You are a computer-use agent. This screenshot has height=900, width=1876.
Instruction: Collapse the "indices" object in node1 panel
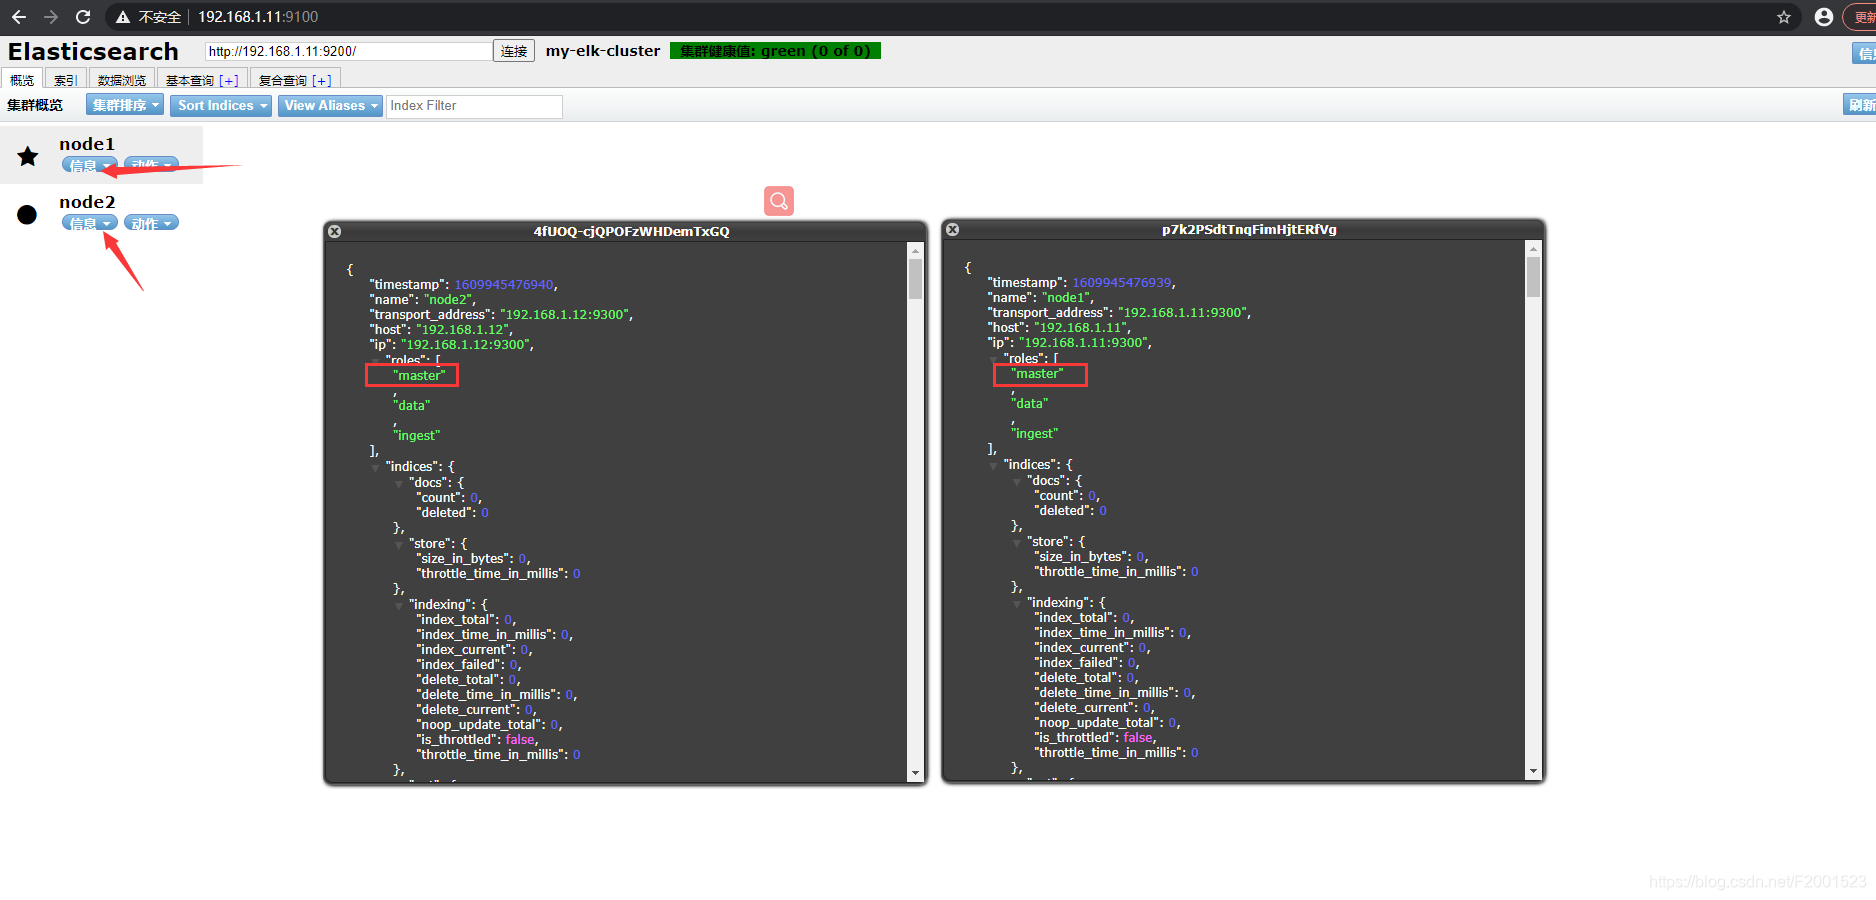994,465
